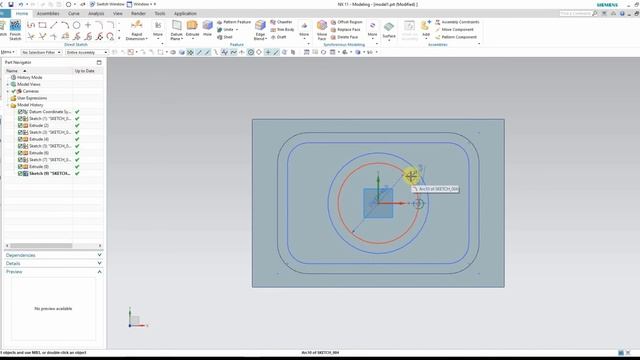The width and height of the screenshot is (640, 360).
Task: Toggle checkbox for Sketch (3) feature
Action: pyautogui.click(x=20, y=132)
